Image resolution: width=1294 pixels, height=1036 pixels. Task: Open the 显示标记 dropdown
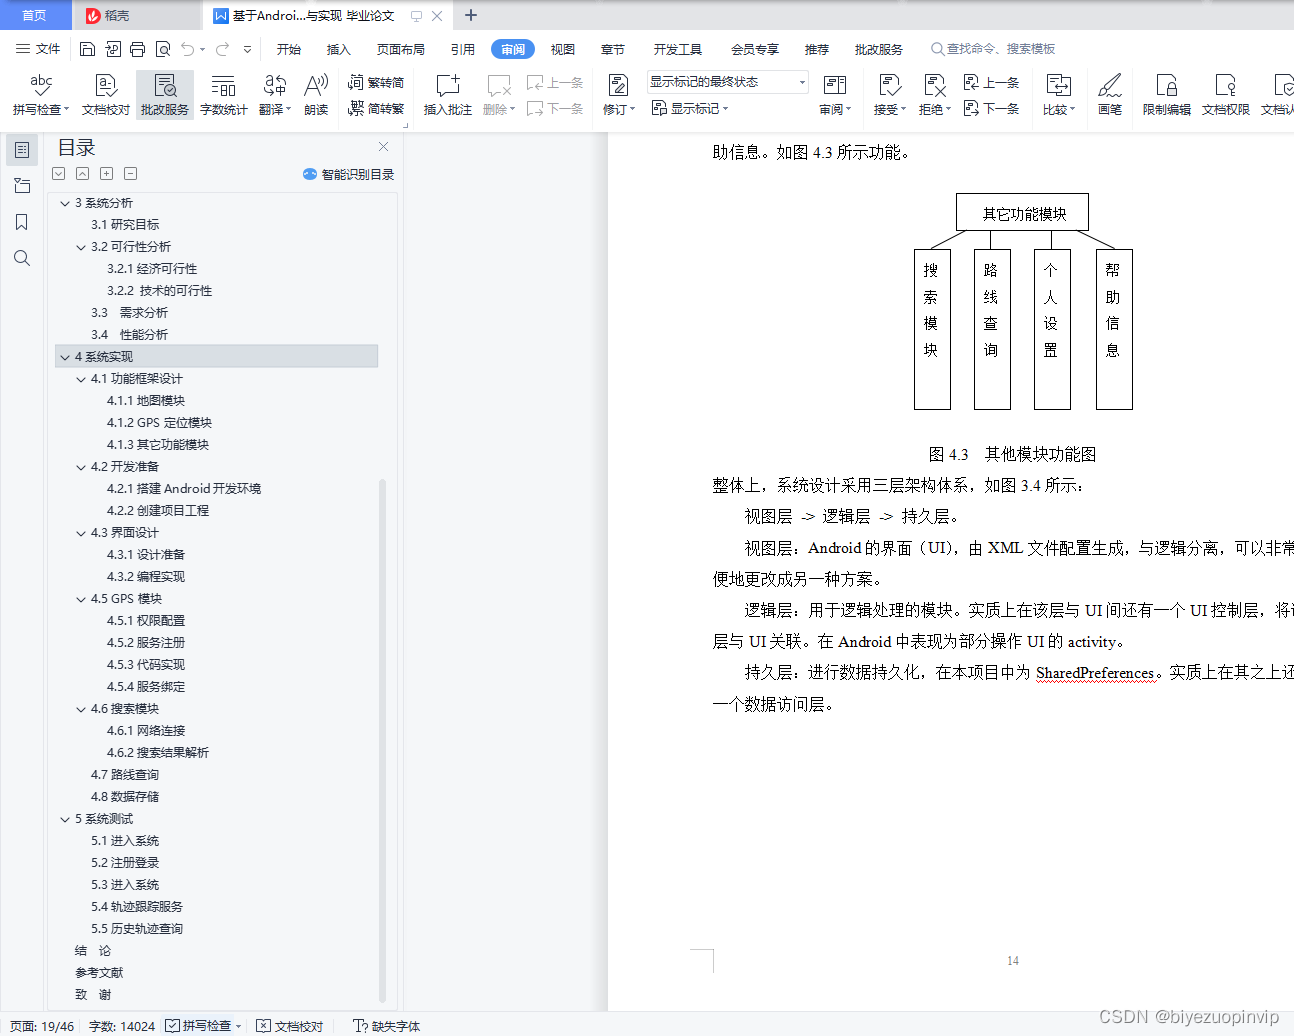[690, 108]
